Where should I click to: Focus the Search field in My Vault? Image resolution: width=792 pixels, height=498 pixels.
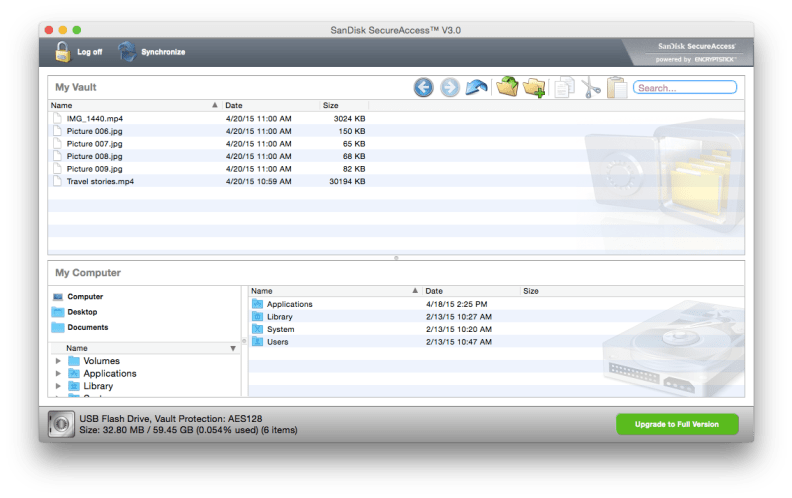[685, 88]
